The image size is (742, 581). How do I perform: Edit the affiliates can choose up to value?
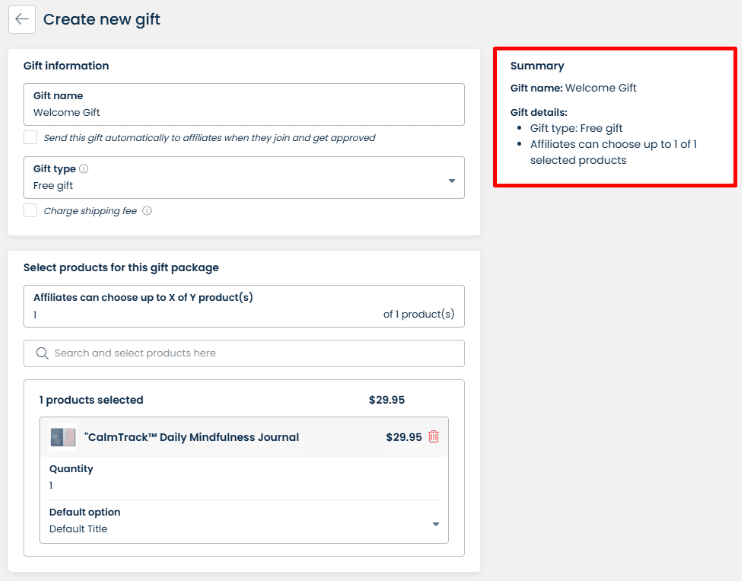point(200,314)
